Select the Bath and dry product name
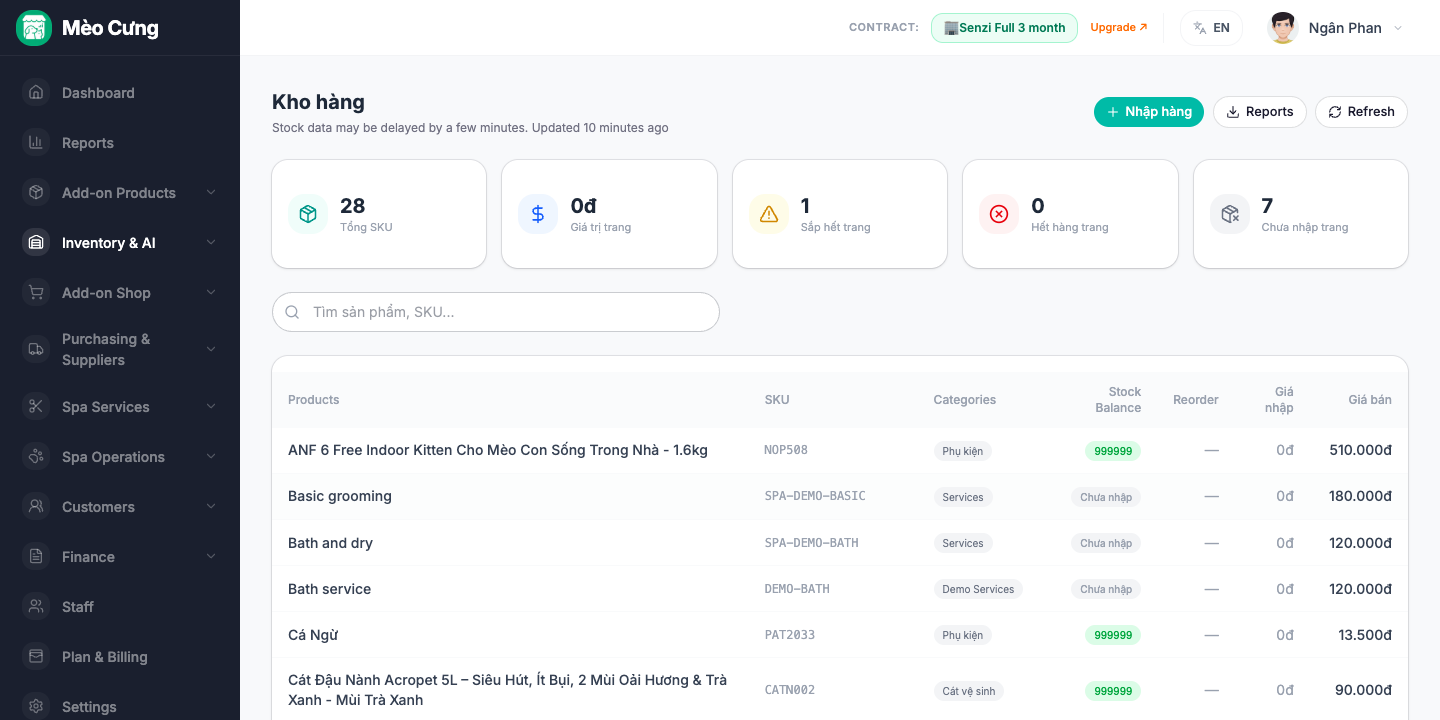 click(330, 543)
